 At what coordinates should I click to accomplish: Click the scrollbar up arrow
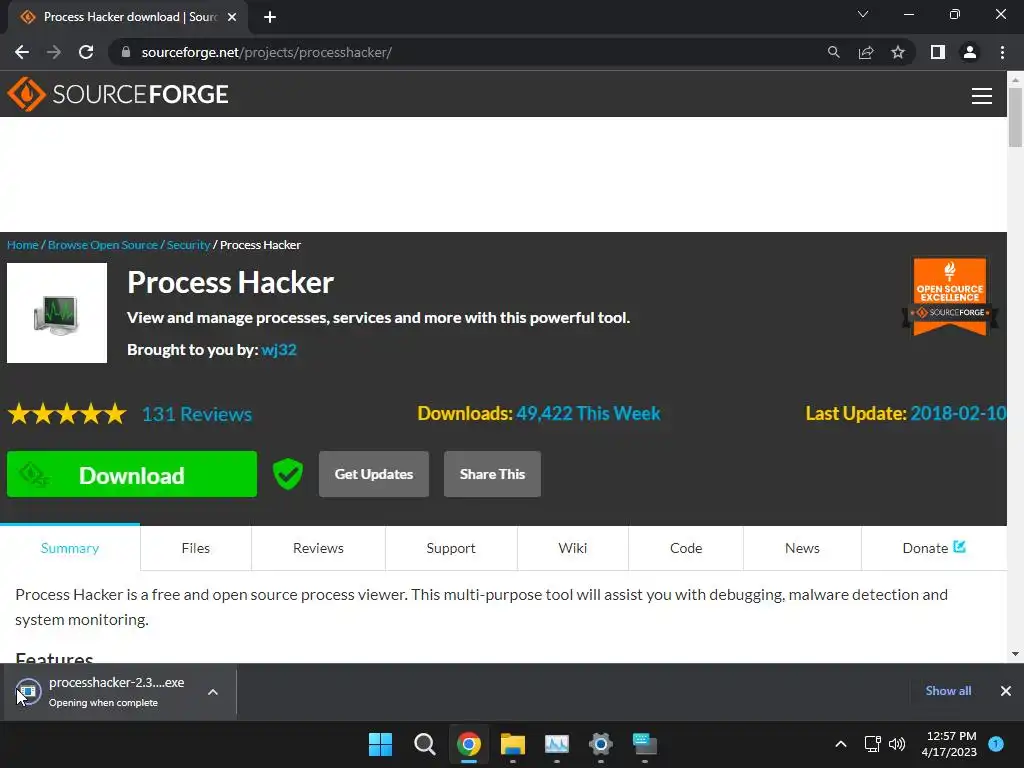[1015, 80]
